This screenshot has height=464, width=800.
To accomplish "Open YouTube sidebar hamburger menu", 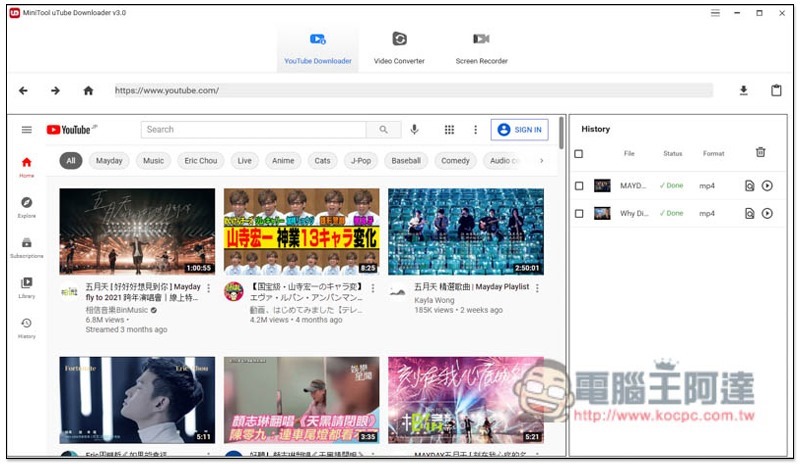I will point(27,130).
